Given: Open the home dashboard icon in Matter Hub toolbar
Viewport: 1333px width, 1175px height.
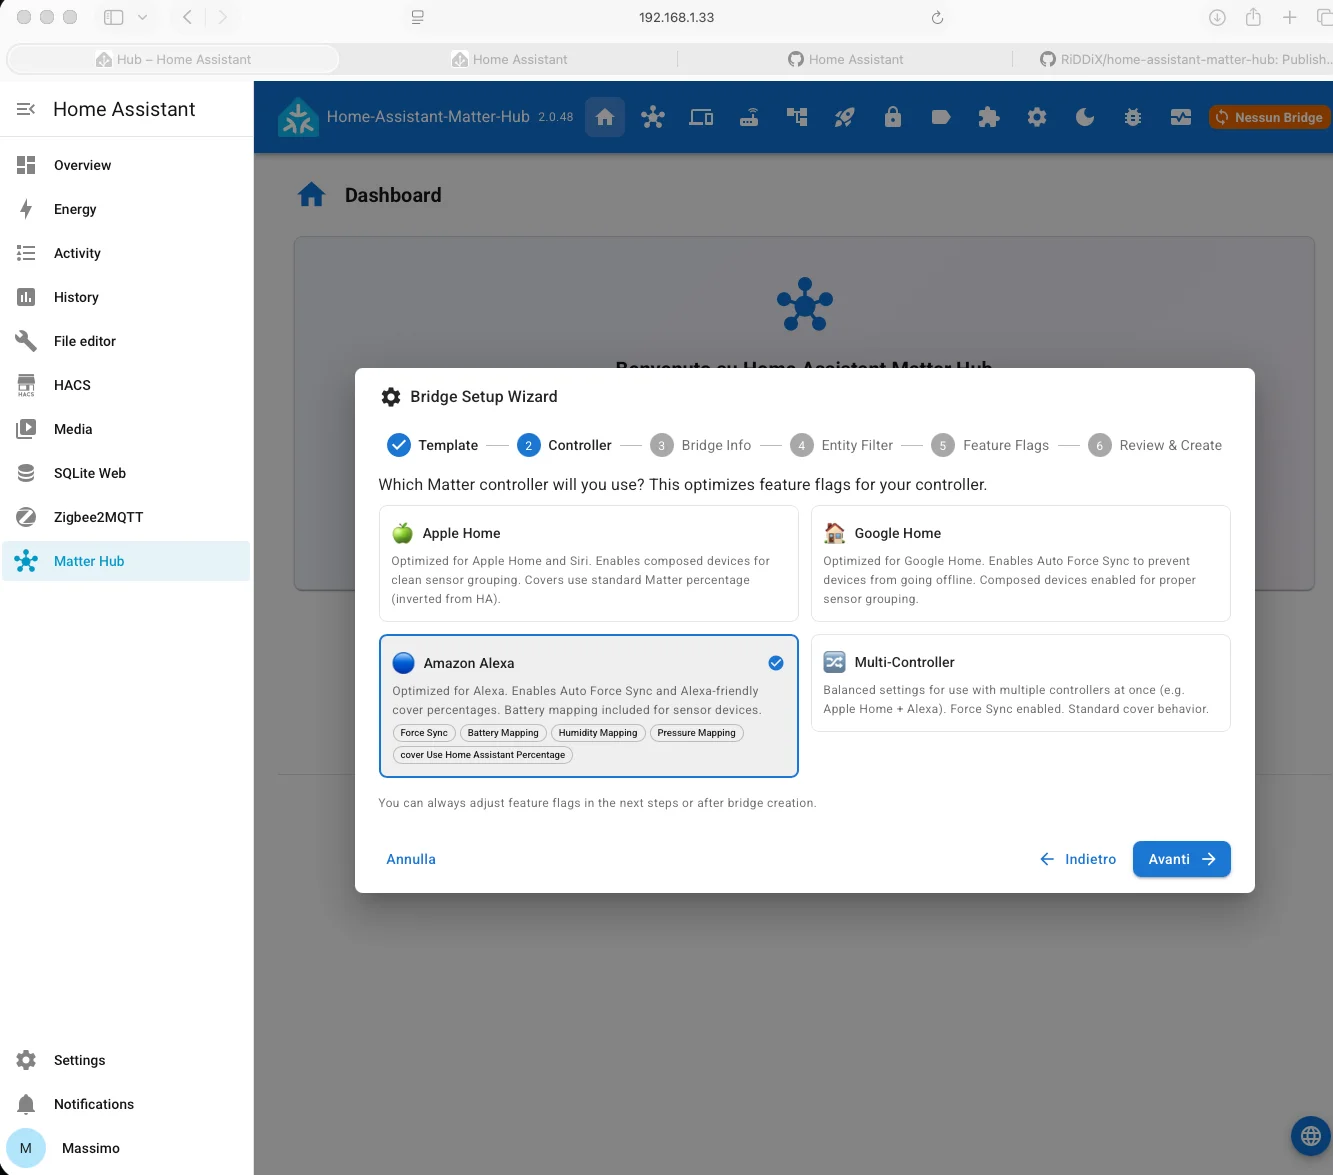Looking at the screenshot, I should (605, 117).
